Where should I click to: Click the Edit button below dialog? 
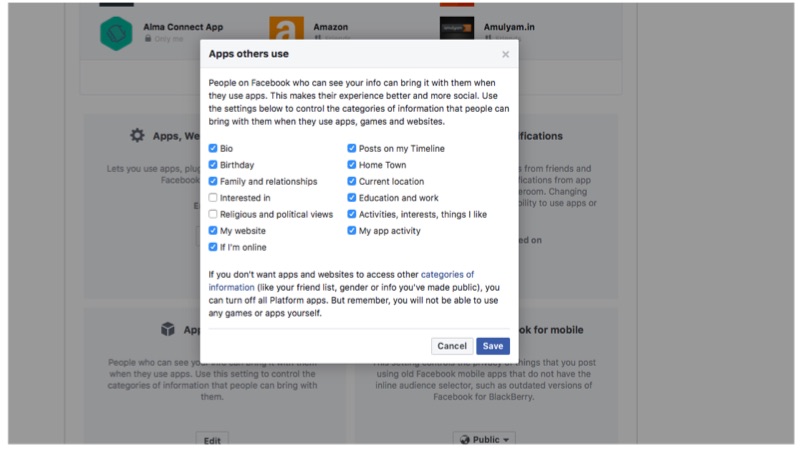(x=212, y=439)
